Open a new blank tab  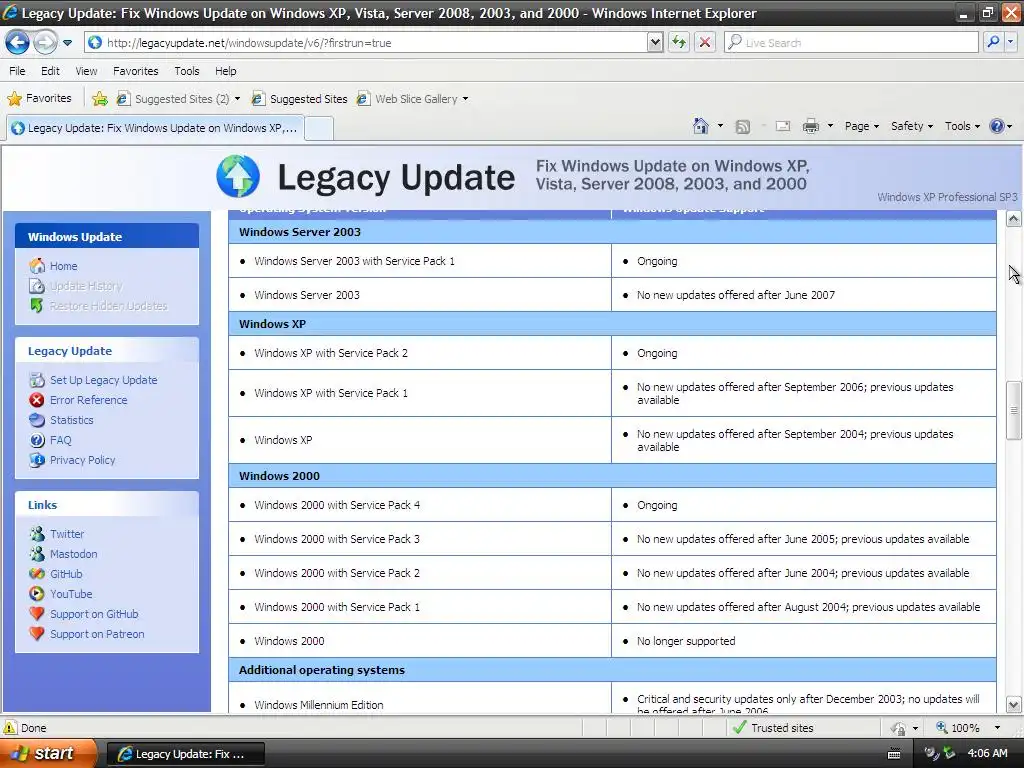click(x=319, y=128)
